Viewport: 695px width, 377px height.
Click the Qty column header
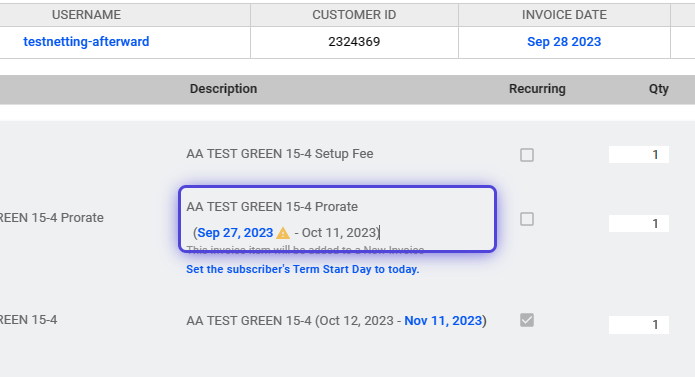659,89
